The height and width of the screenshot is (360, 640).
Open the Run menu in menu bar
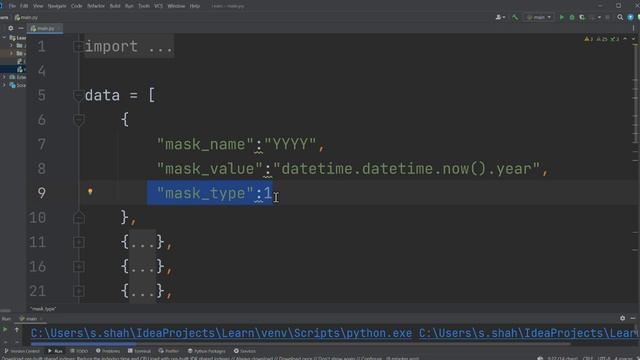click(129, 6)
